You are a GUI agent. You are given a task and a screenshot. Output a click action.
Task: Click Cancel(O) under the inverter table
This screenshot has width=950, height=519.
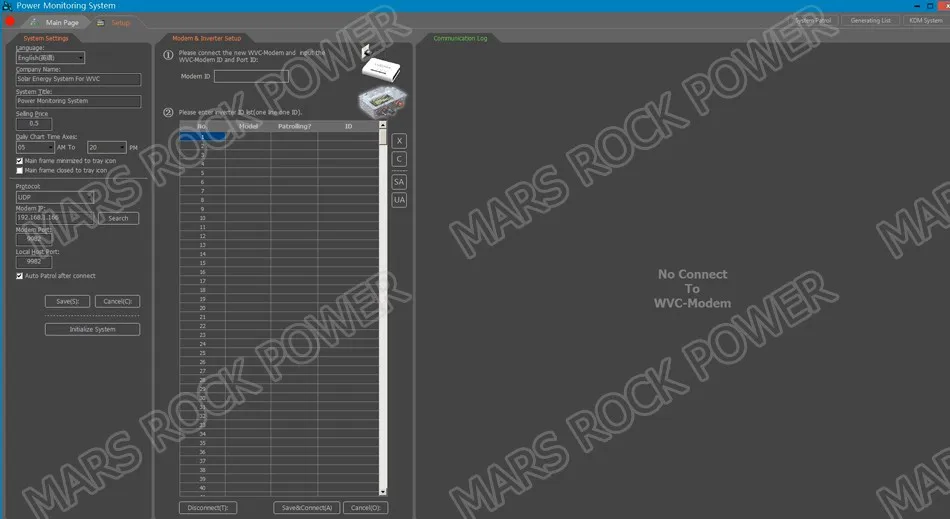pos(365,507)
